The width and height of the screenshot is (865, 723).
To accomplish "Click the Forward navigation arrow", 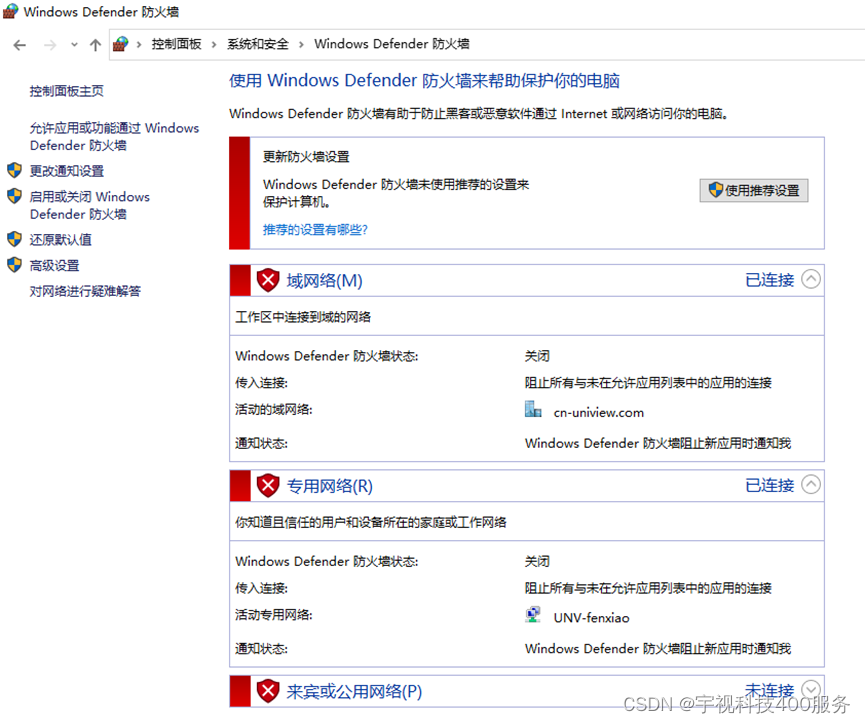I will [50, 45].
